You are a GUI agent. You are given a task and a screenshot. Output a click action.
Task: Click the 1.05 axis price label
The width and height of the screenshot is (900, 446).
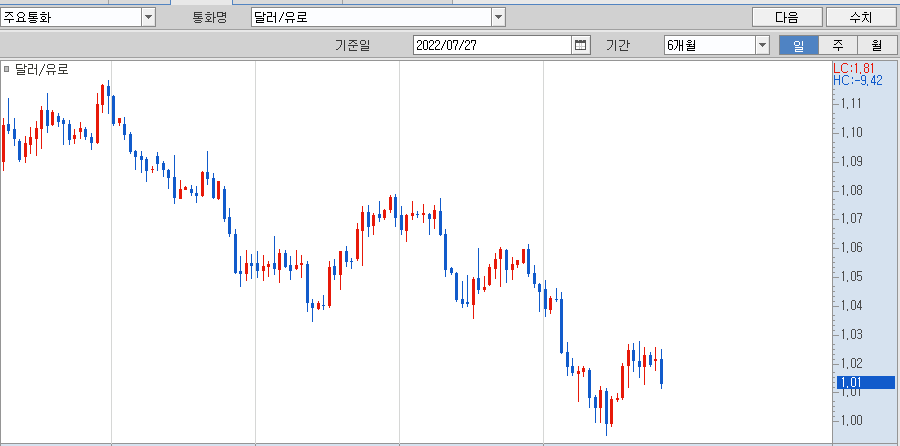(851, 277)
